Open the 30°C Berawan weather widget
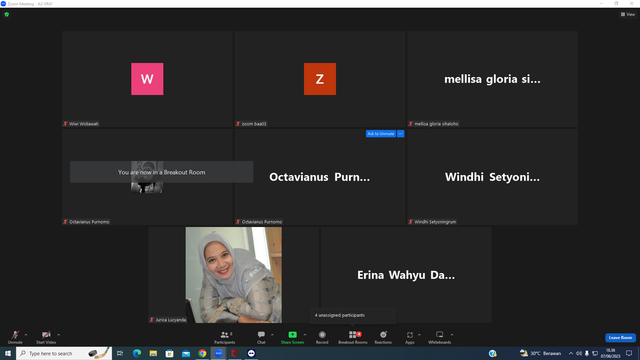 point(540,353)
